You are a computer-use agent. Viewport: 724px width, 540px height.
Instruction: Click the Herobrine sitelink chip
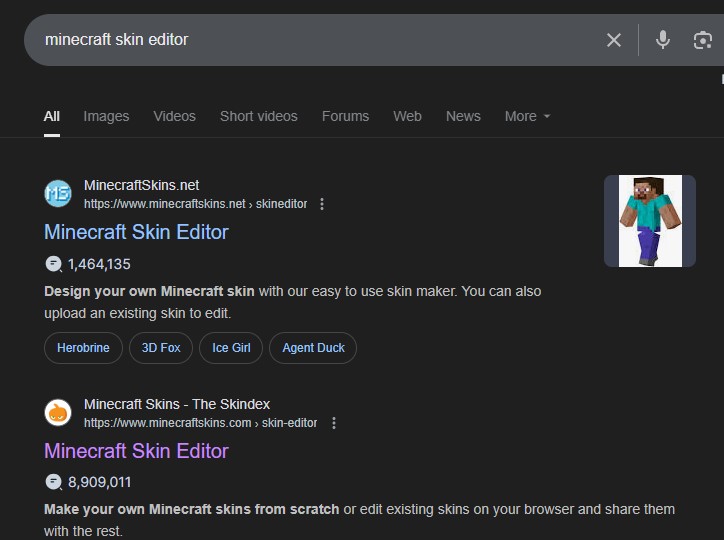tap(83, 348)
